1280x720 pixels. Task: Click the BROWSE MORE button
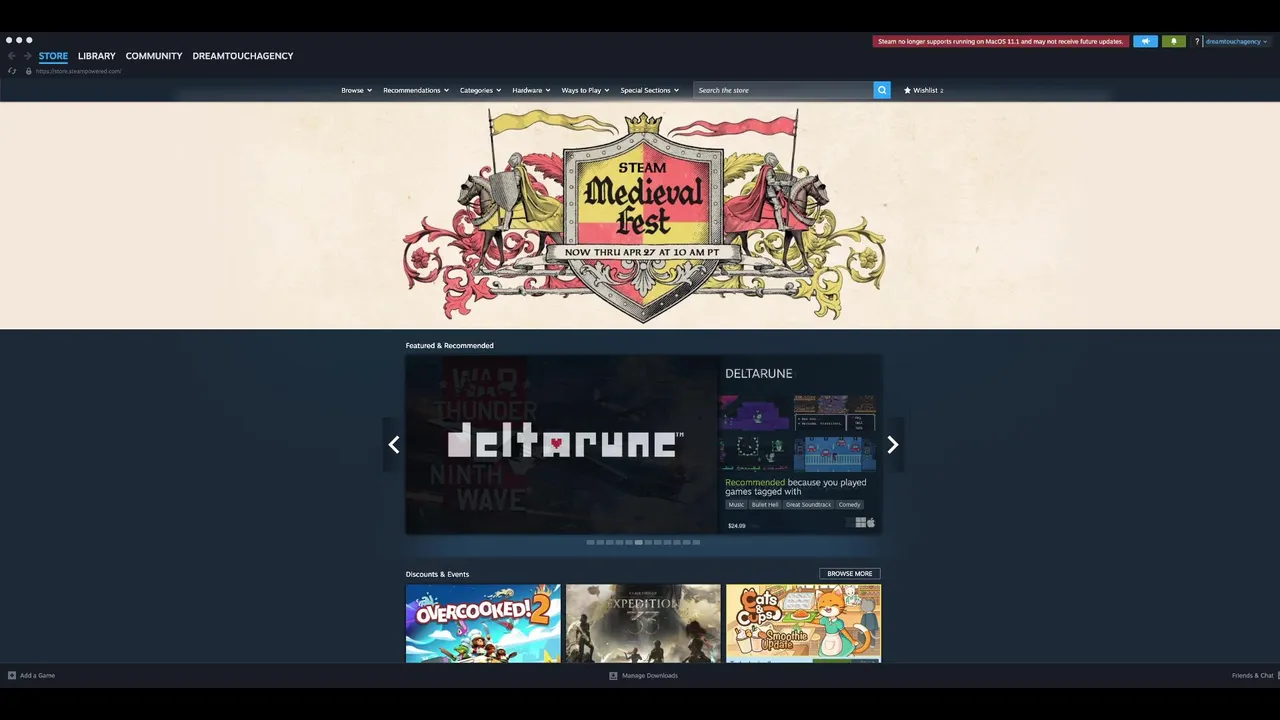coord(850,574)
